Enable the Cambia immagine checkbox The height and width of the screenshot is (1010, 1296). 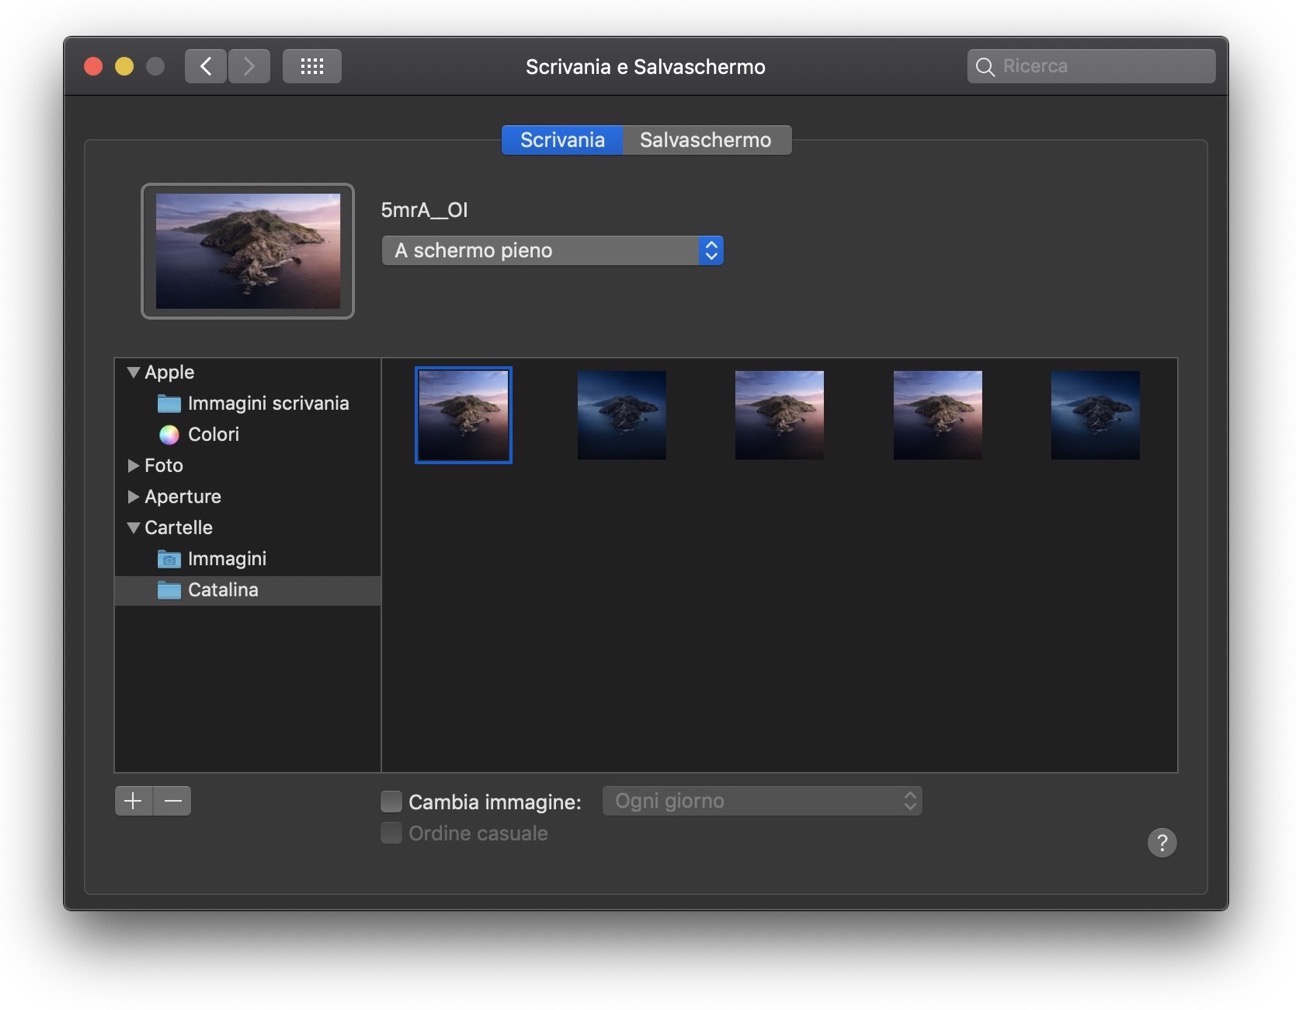coord(391,801)
